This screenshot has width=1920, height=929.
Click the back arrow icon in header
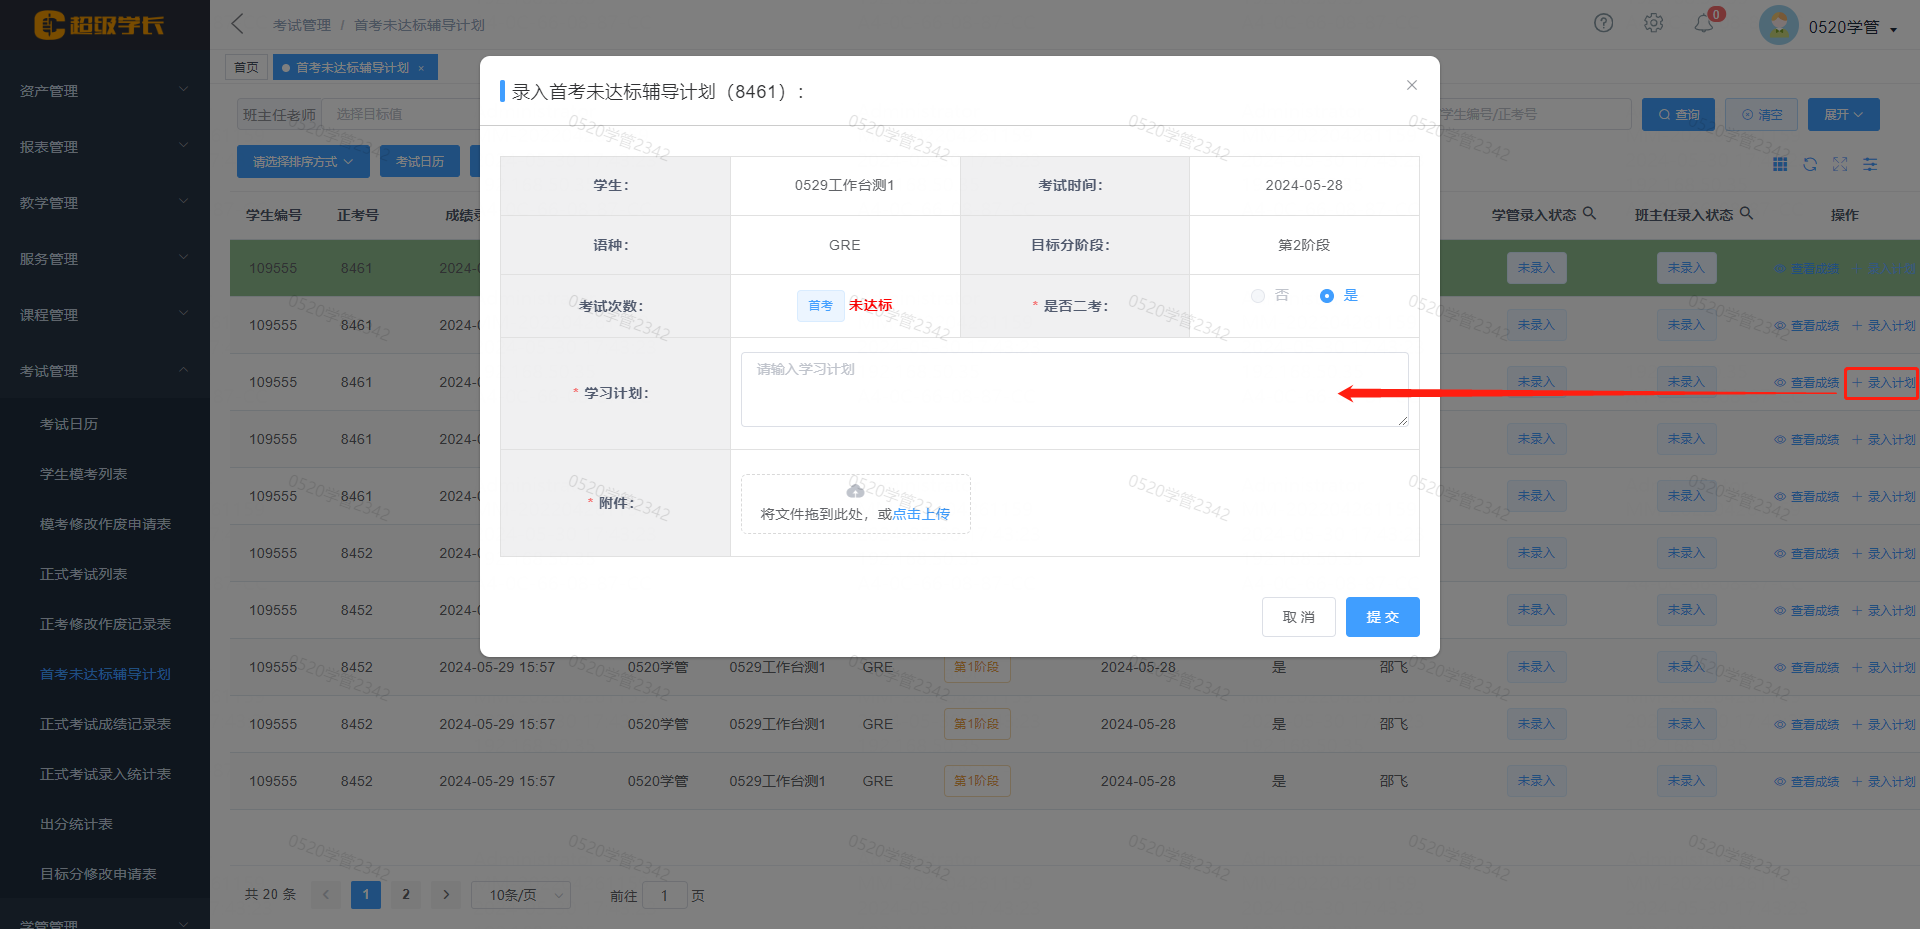[238, 24]
